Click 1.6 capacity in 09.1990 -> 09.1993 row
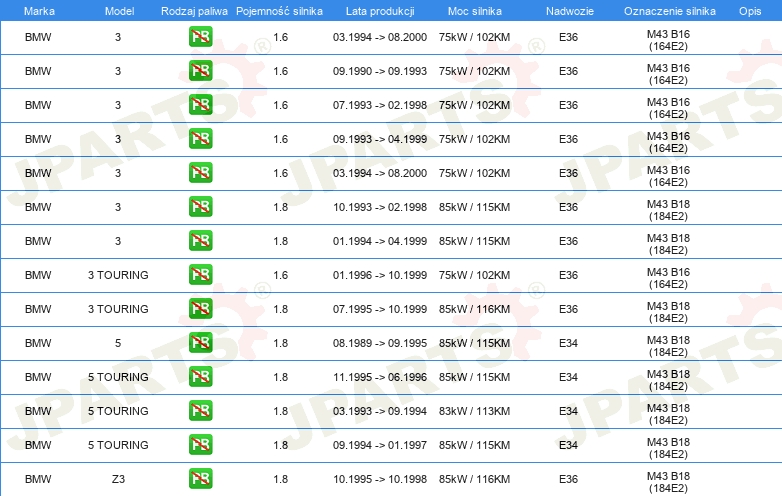Viewport: 782px width, 496px height. (281, 71)
